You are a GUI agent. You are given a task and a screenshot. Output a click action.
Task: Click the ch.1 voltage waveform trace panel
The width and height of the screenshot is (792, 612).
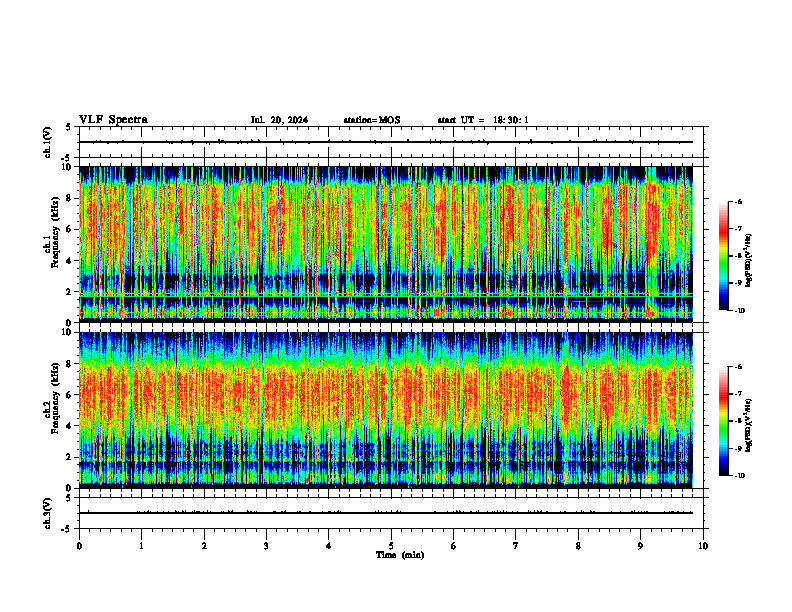coord(391,142)
